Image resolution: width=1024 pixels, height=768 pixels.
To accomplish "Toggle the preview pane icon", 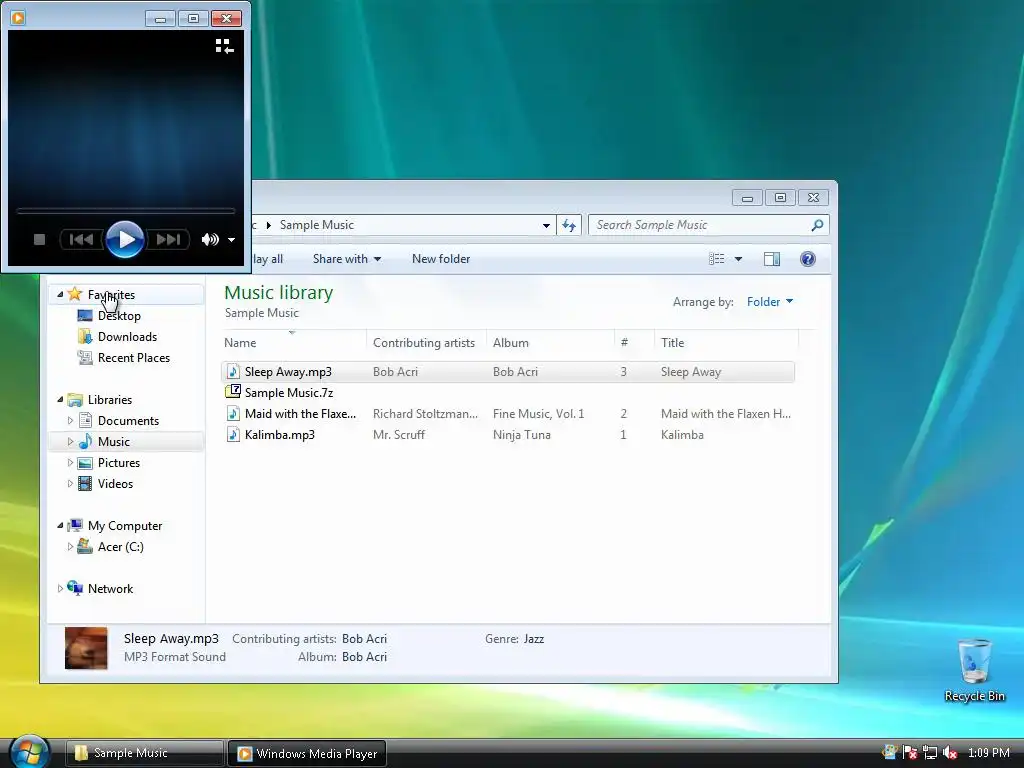I will [x=772, y=259].
